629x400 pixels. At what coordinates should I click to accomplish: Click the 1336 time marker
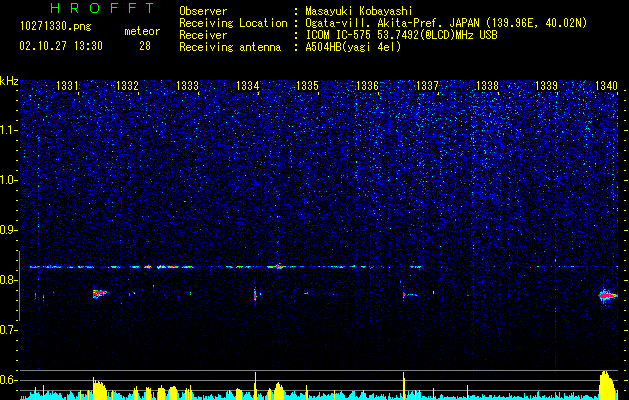pyautogui.click(x=367, y=85)
